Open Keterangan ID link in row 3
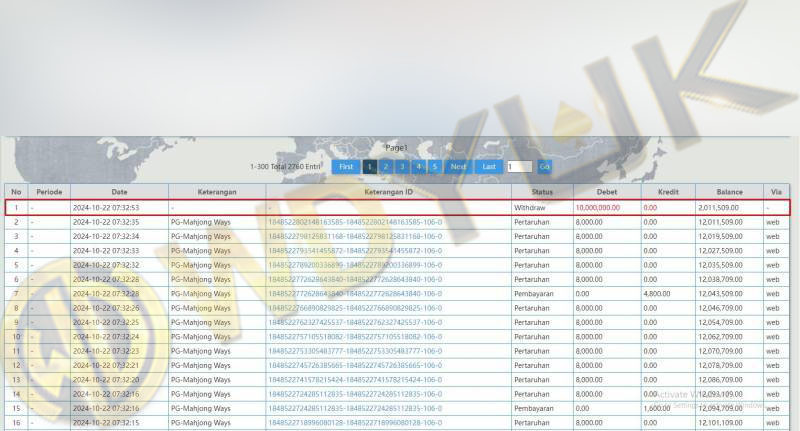Viewport: 800px width, 431px height. [x=355, y=237]
